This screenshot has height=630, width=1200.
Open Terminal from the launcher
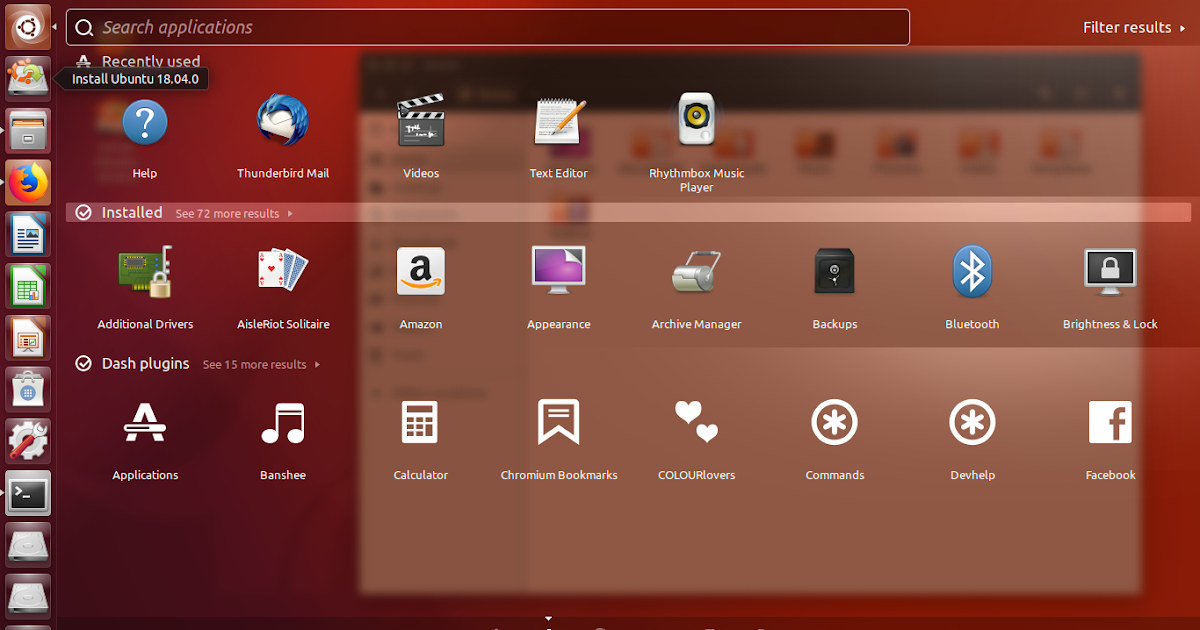tap(28, 493)
